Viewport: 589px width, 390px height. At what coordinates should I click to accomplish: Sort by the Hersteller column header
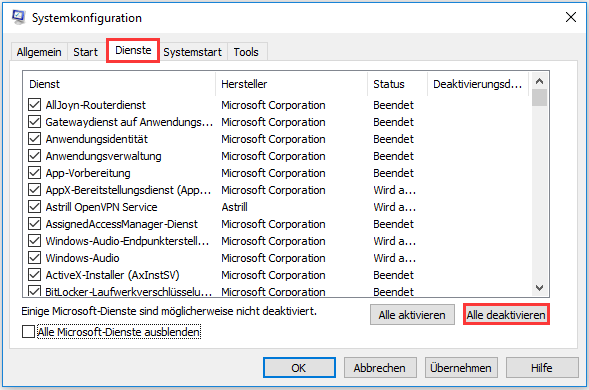(x=291, y=84)
